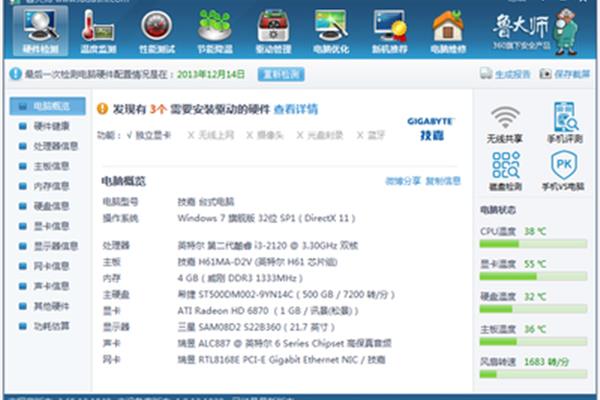Click the 电脑状态 section heading

click(x=498, y=210)
